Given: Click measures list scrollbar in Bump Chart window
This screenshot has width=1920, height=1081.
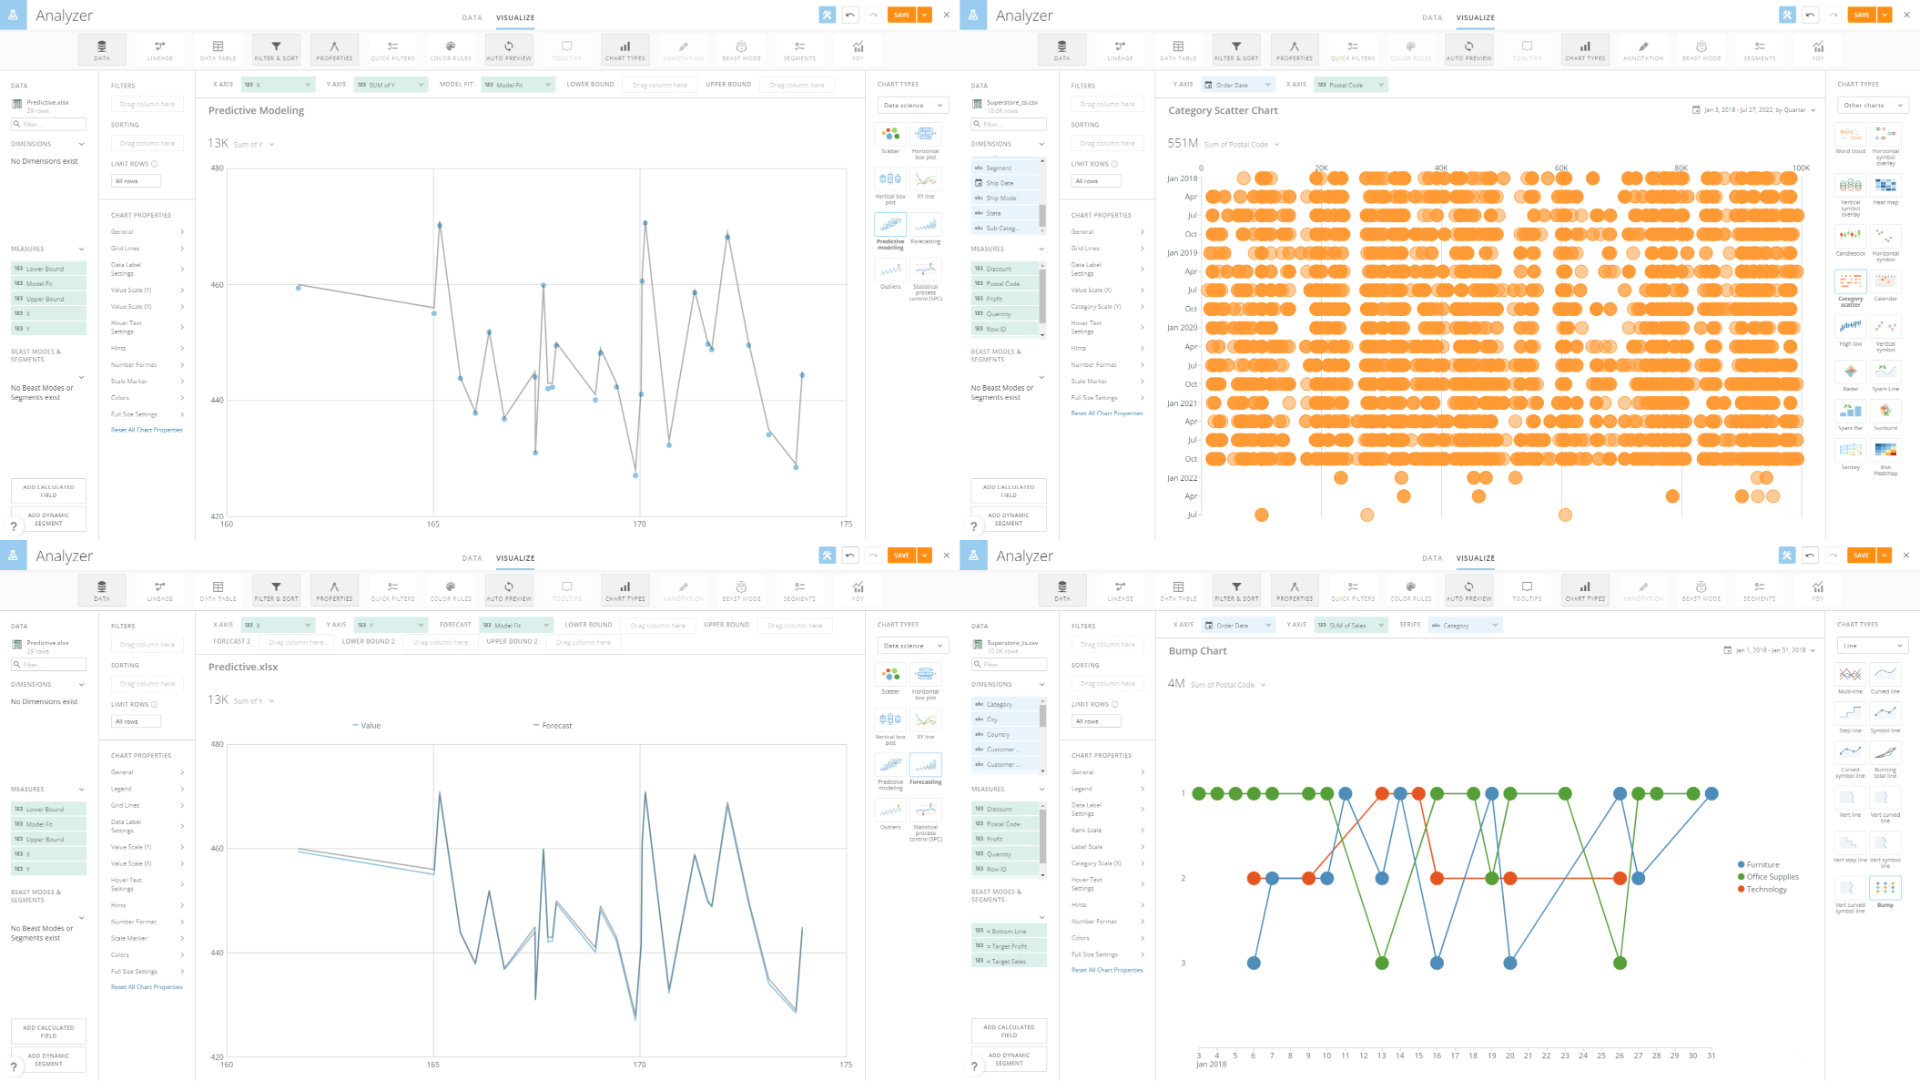Looking at the screenshot, I should point(1042,837).
